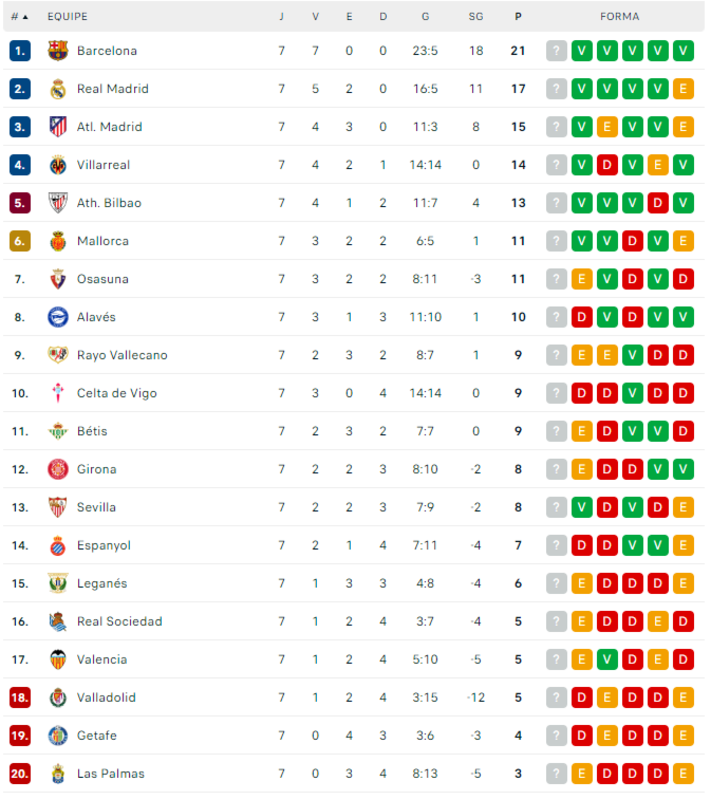The image size is (711, 800).
Task: Click the Alavés blue round crest
Action: pyautogui.click(x=58, y=317)
